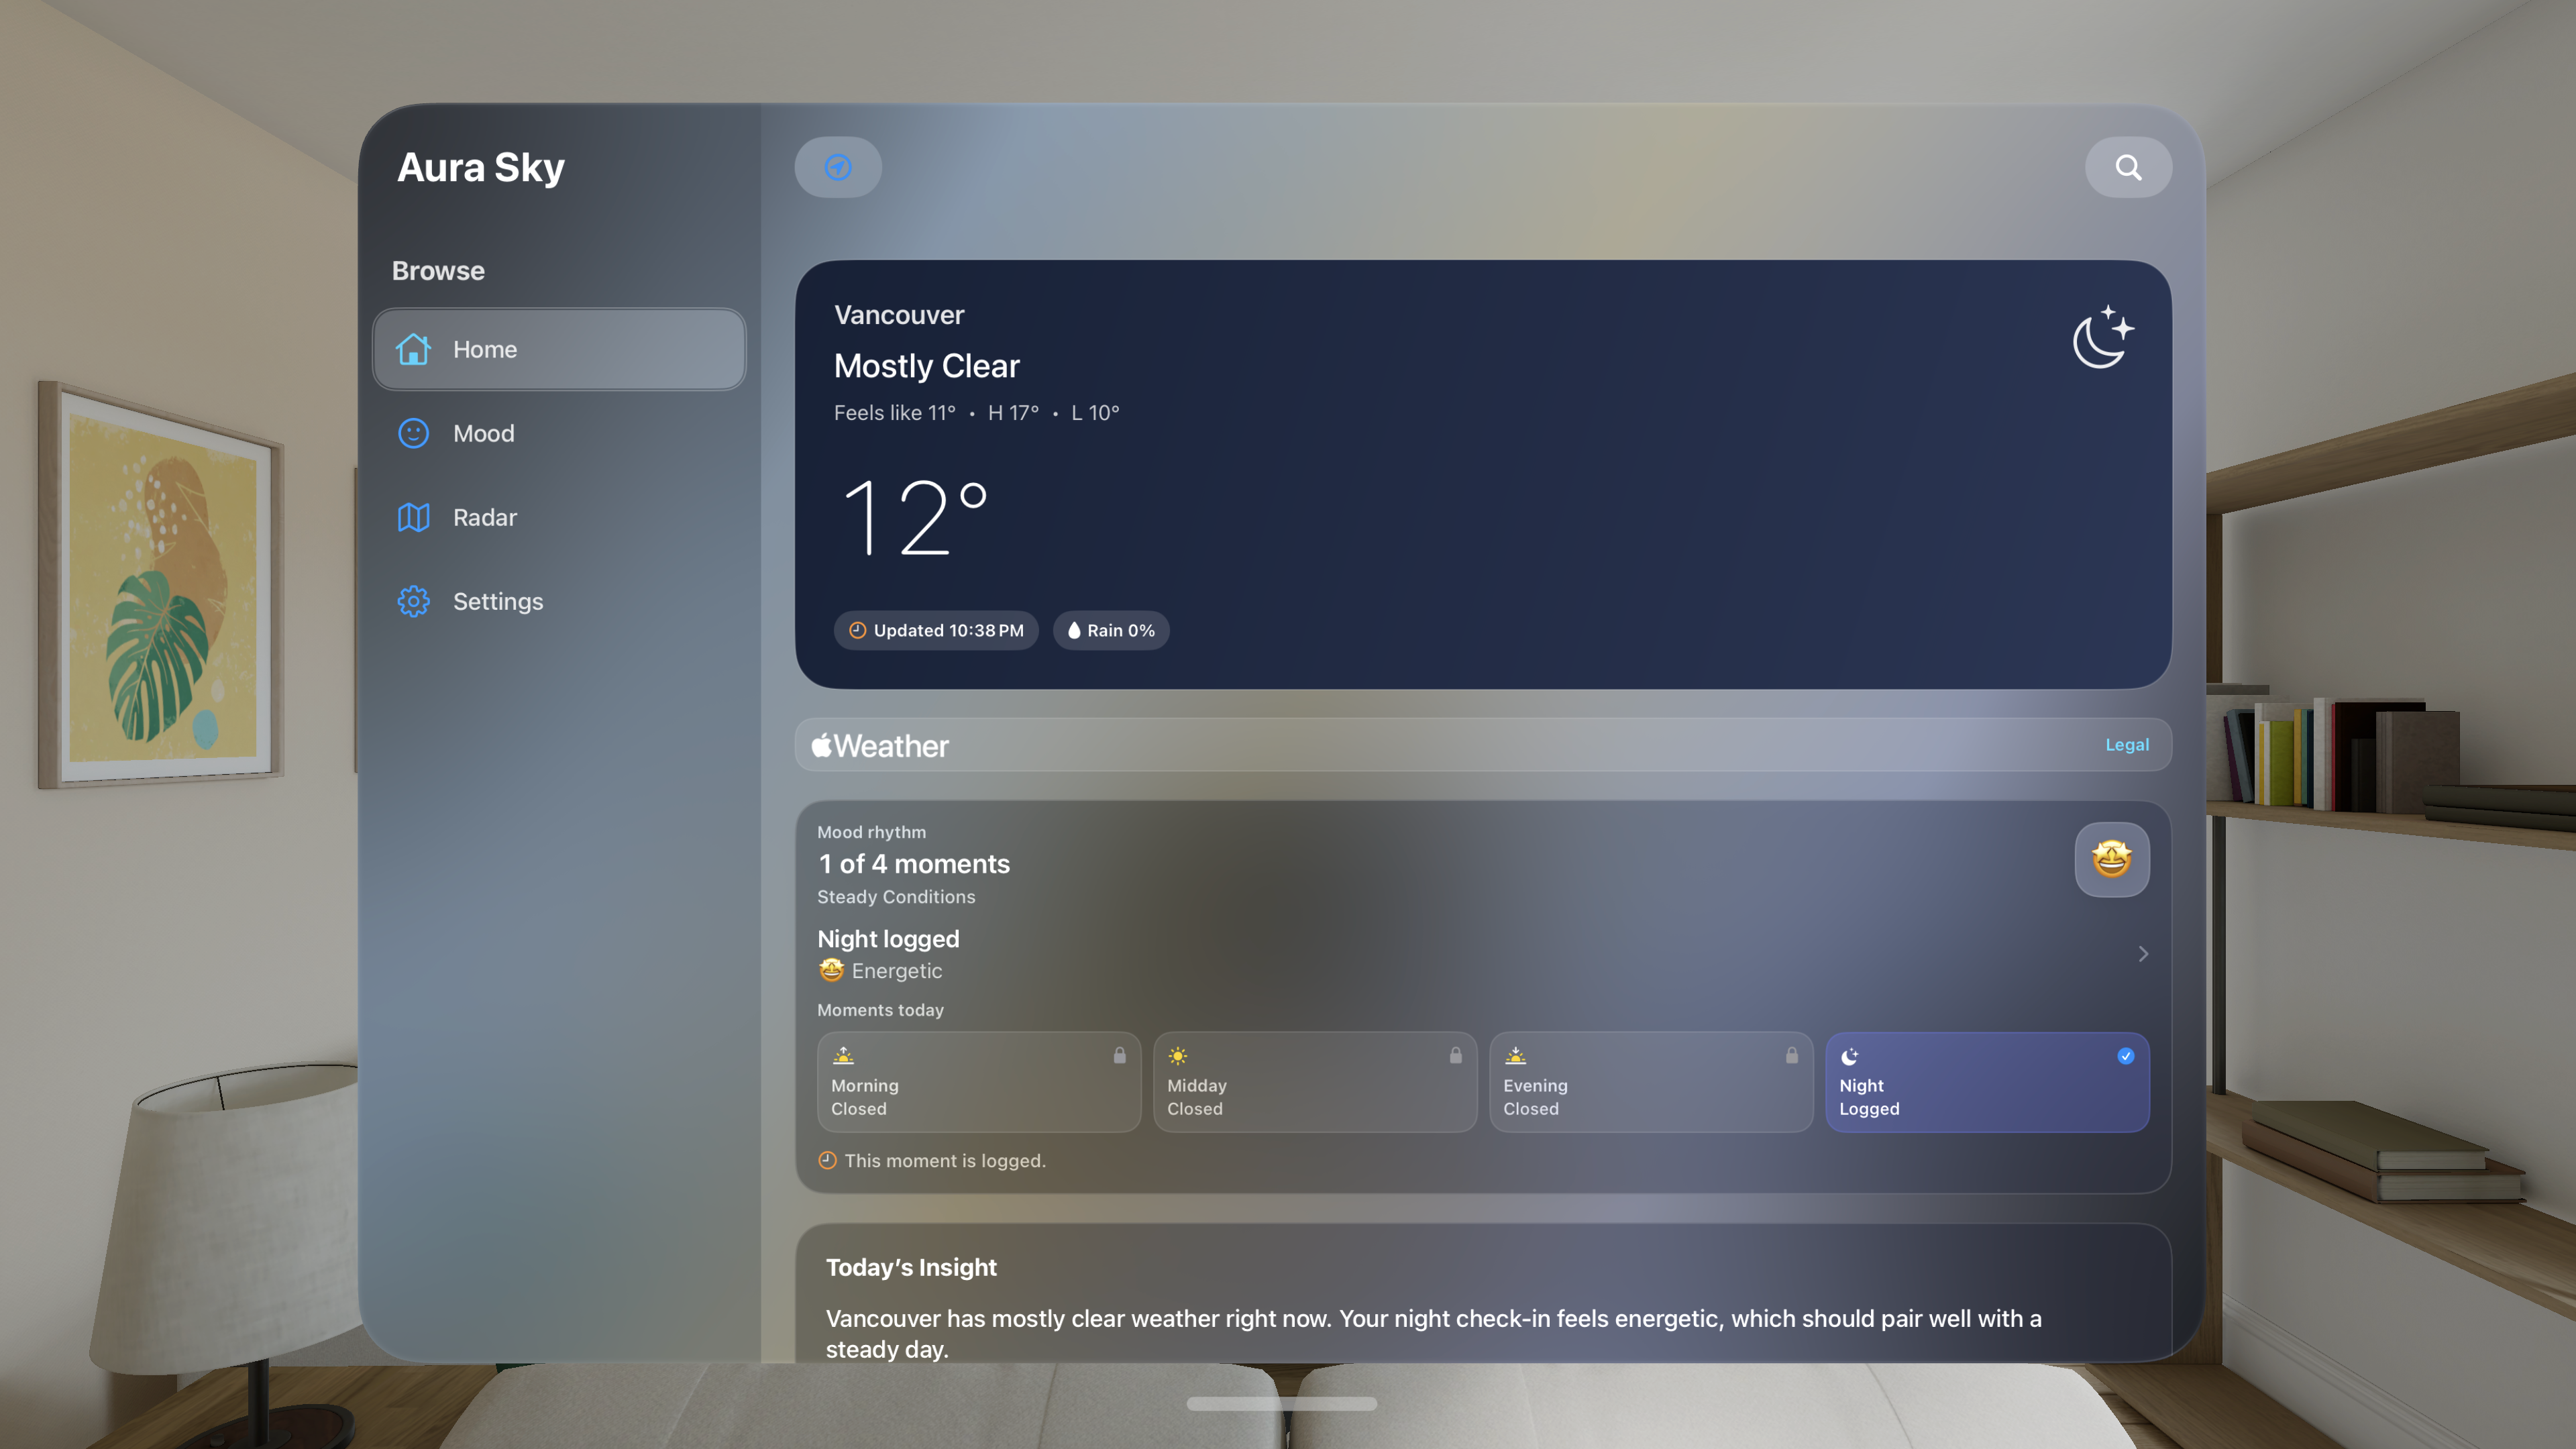Image resolution: width=2576 pixels, height=1449 pixels.
Task: Click the clock icon beside Updated time
Action: [x=857, y=630]
